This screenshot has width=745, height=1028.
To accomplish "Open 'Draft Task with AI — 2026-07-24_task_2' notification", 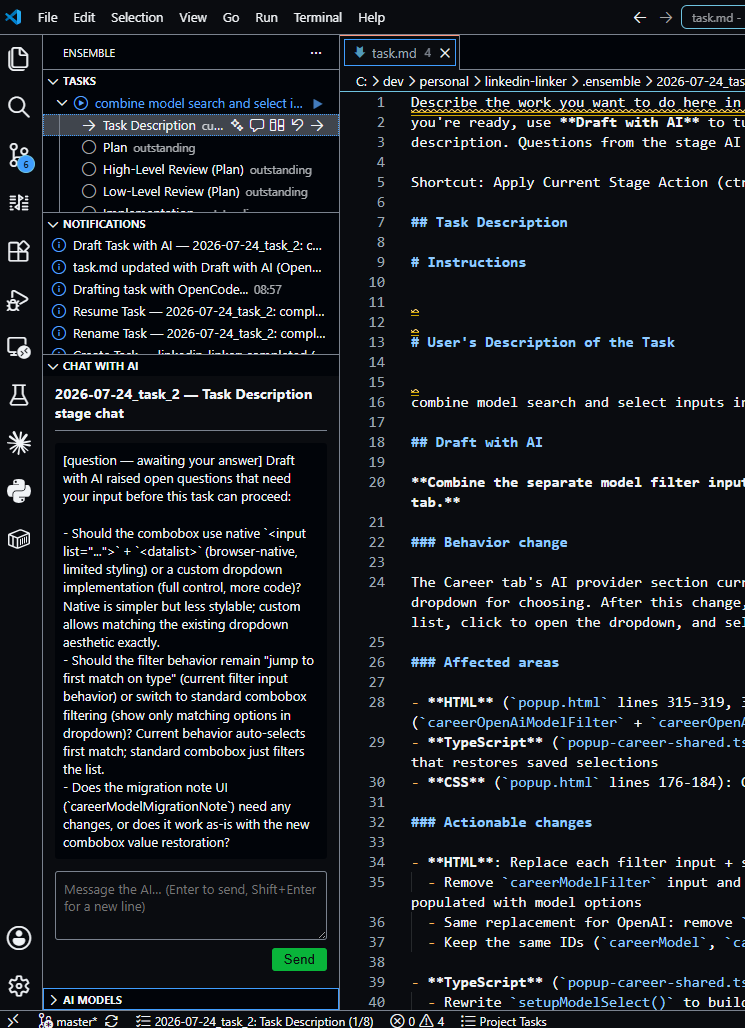I will (191, 246).
